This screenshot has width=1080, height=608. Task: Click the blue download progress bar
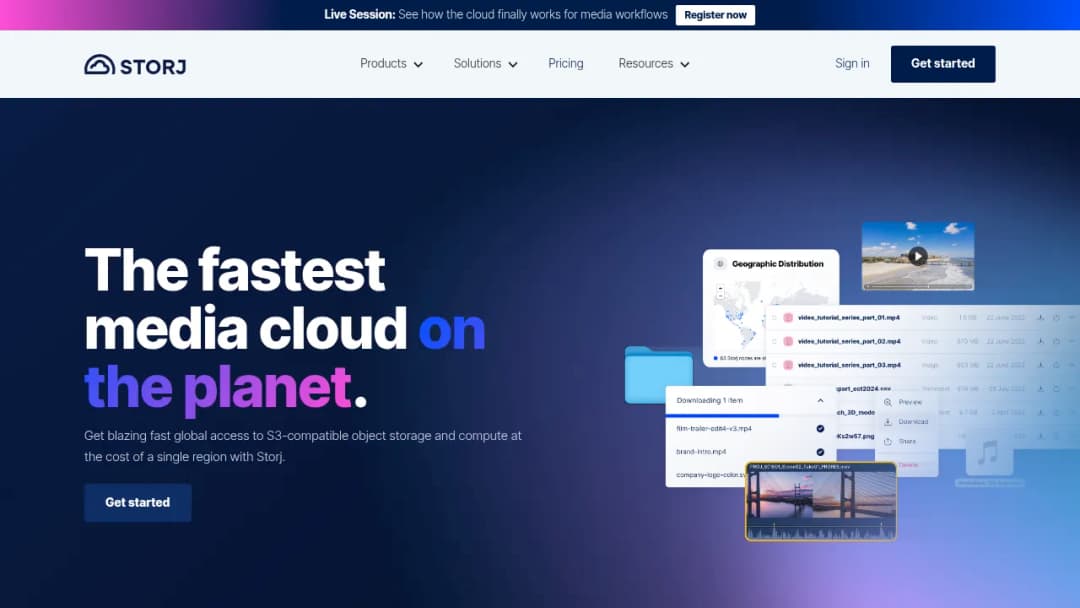pos(722,415)
